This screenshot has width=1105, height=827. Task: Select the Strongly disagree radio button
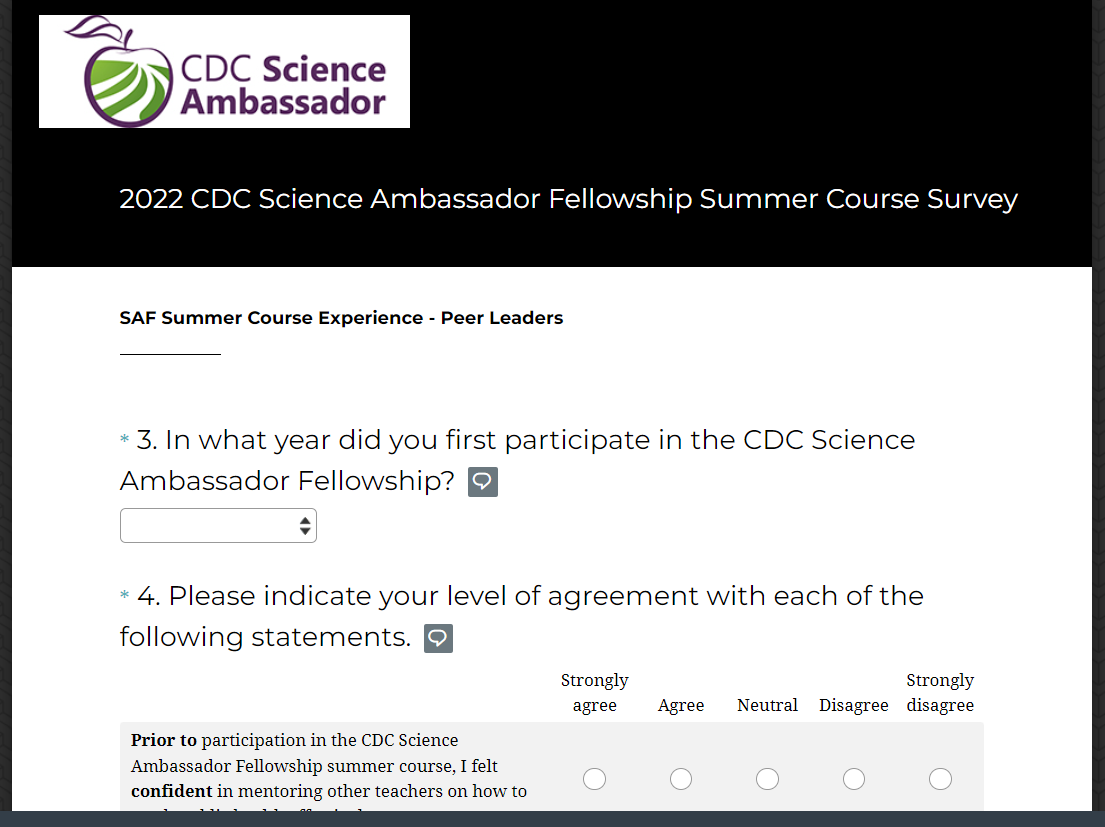940,779
